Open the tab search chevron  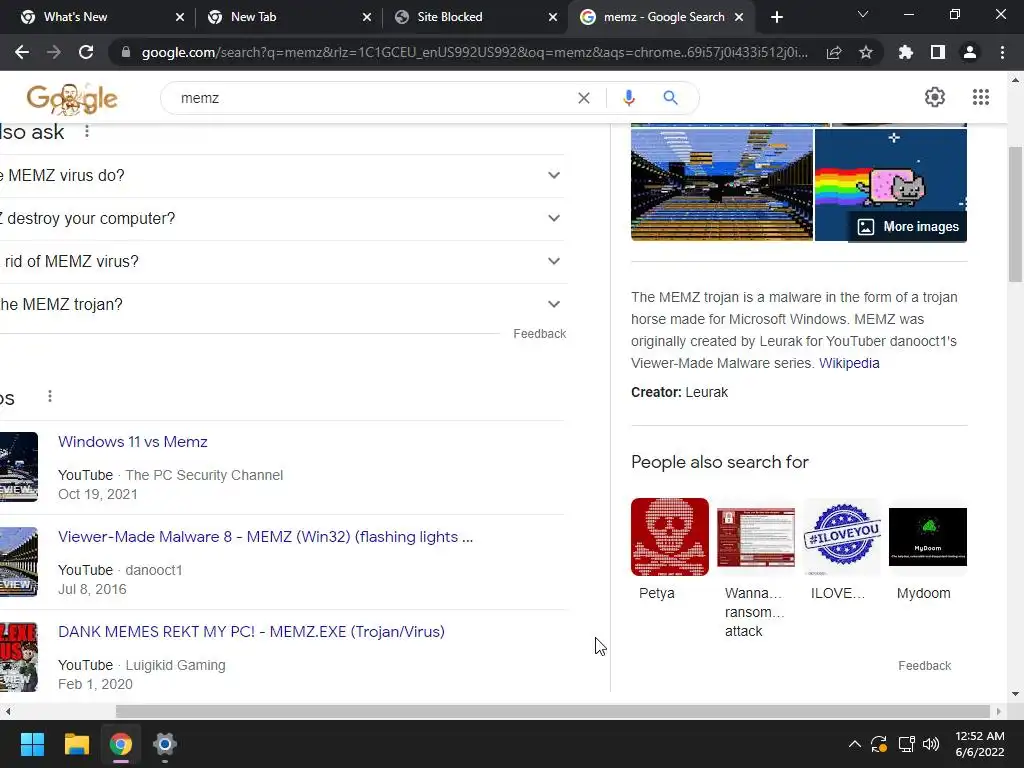863,14
